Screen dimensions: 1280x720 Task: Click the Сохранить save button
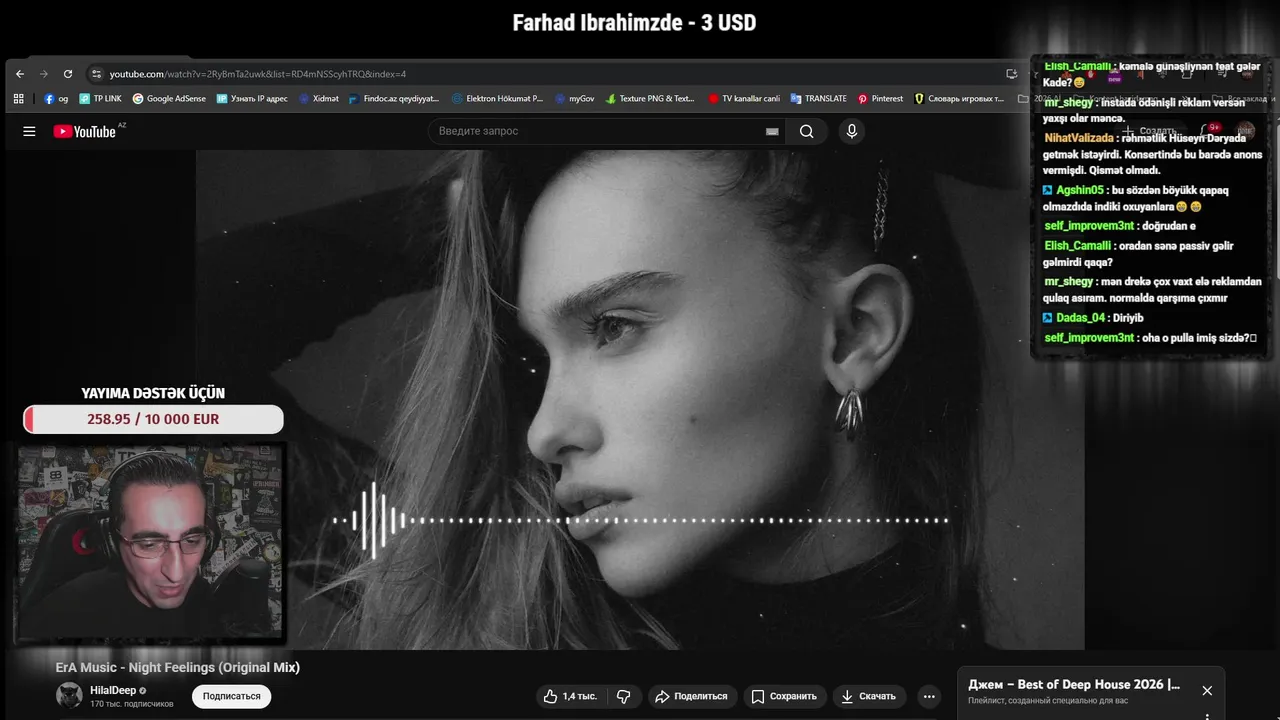pyautogui.click(x=784, y=696)
